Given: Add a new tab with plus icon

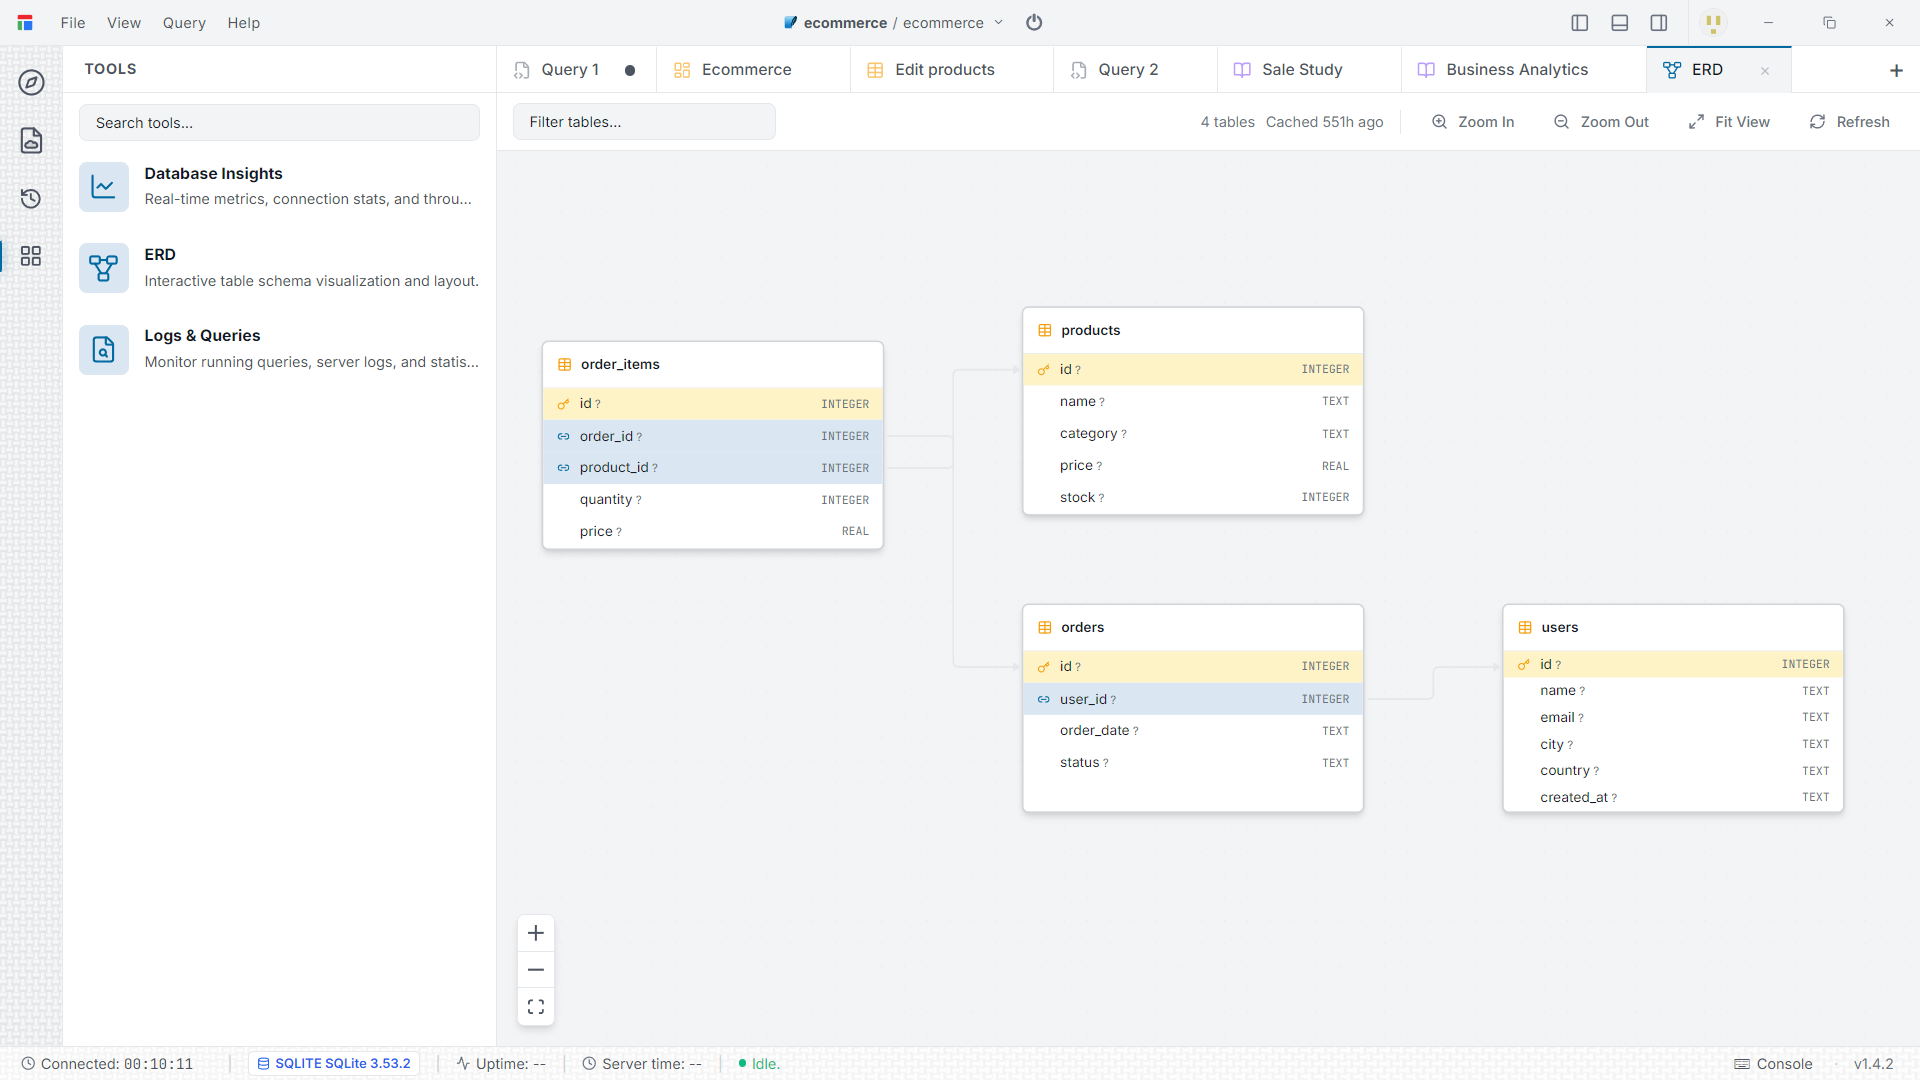Looking at the screenshot, I should [1896, 70].
